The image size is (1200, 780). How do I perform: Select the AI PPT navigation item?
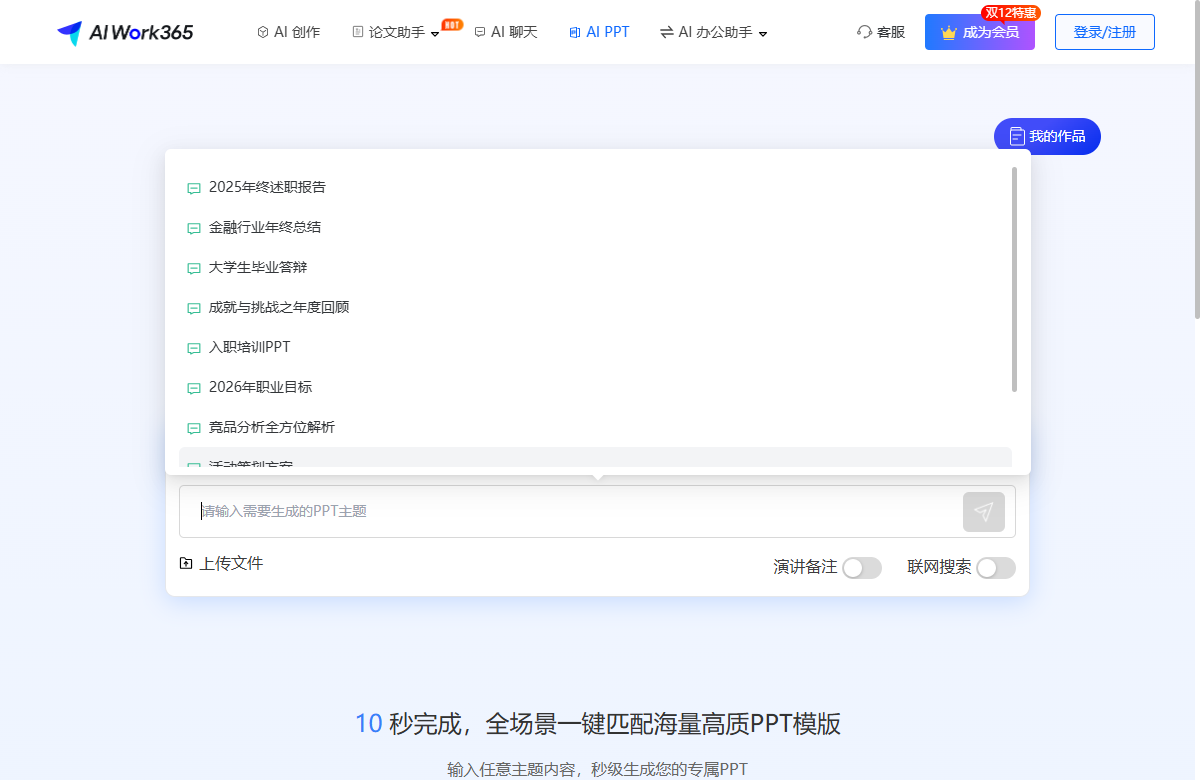(599, 31)
